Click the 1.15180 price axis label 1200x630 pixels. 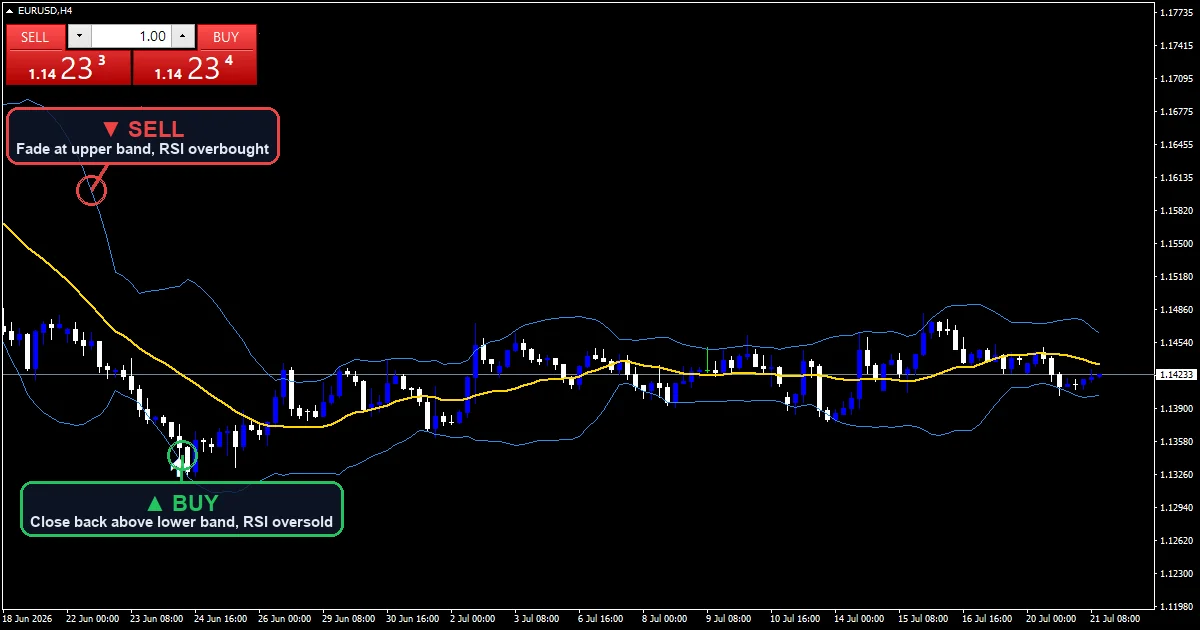(1176, 276)
